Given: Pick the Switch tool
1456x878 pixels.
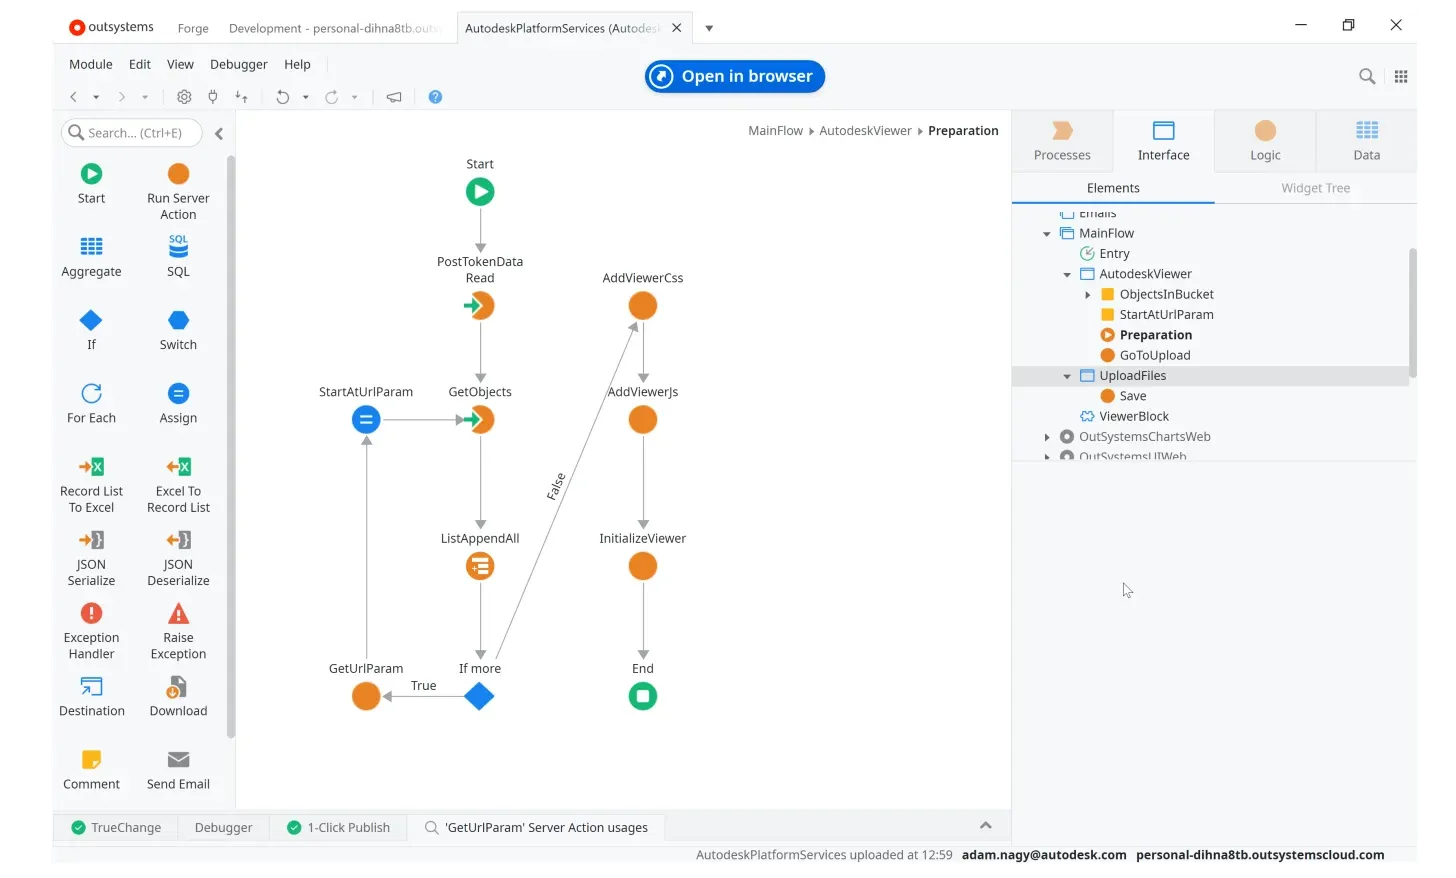Looking at the screenshot, I should tap(178, 330).
